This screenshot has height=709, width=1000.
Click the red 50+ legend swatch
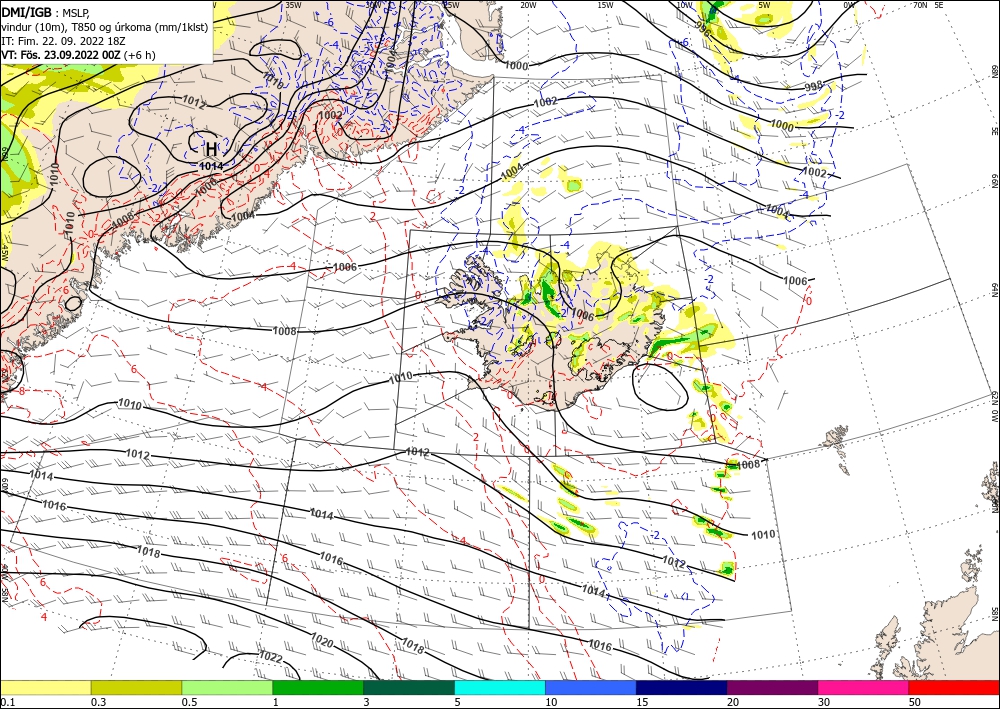(x=954, y=687)
